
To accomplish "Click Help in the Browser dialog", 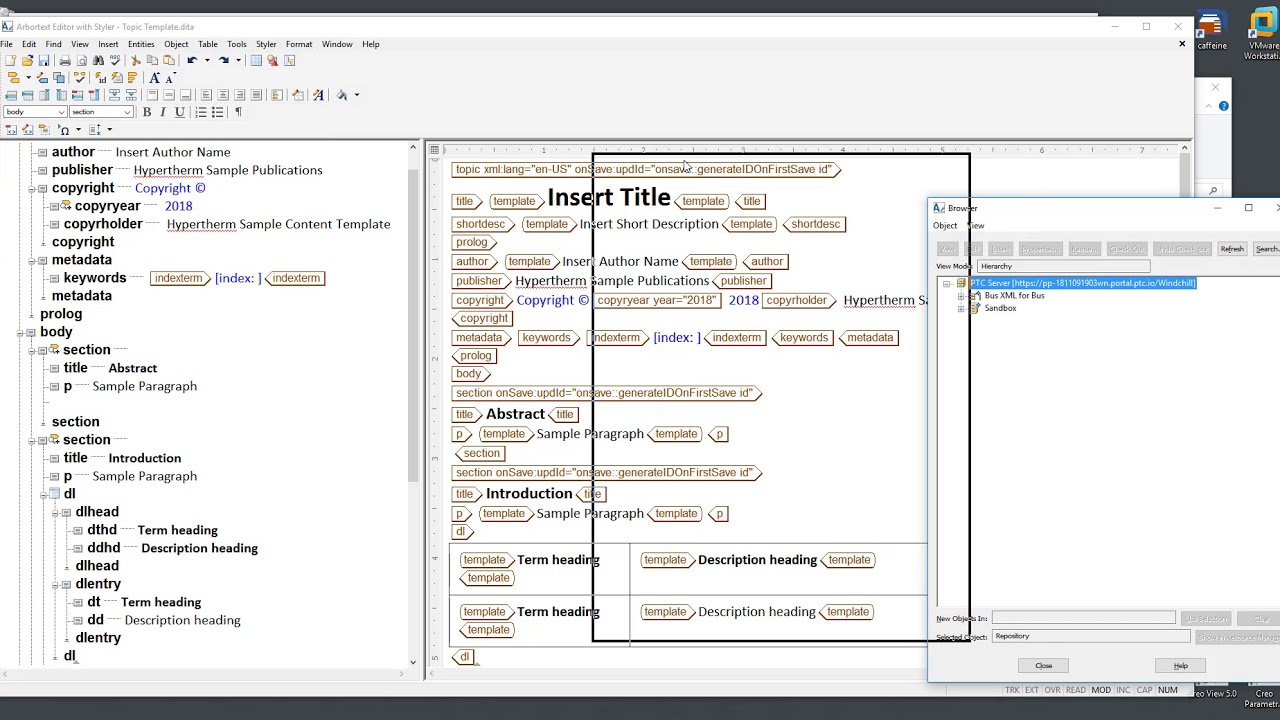I will tap(1181, 666).
